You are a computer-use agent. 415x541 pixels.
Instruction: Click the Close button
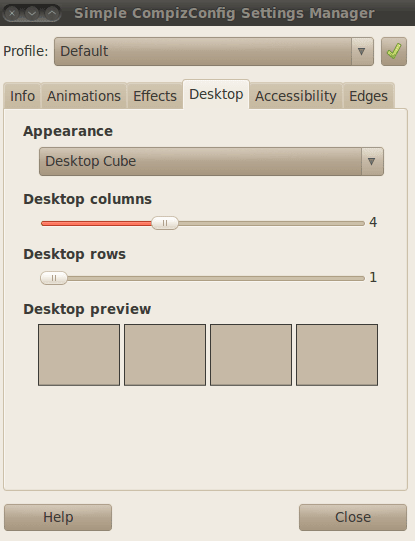coord(353,517)
